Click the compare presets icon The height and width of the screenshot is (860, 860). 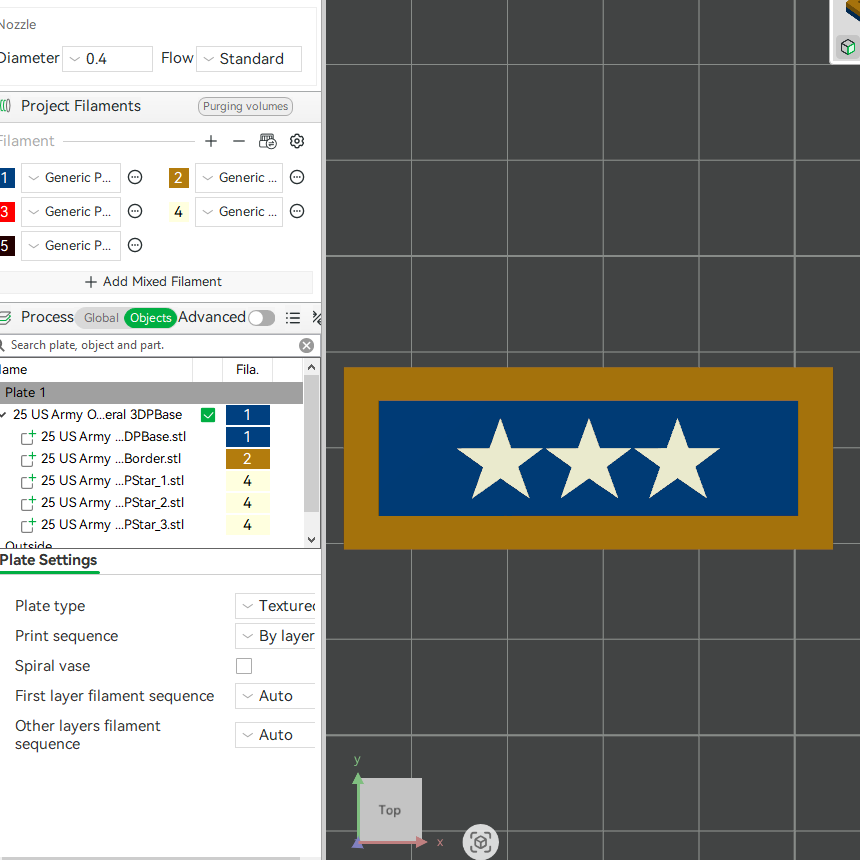click(316, 318)
